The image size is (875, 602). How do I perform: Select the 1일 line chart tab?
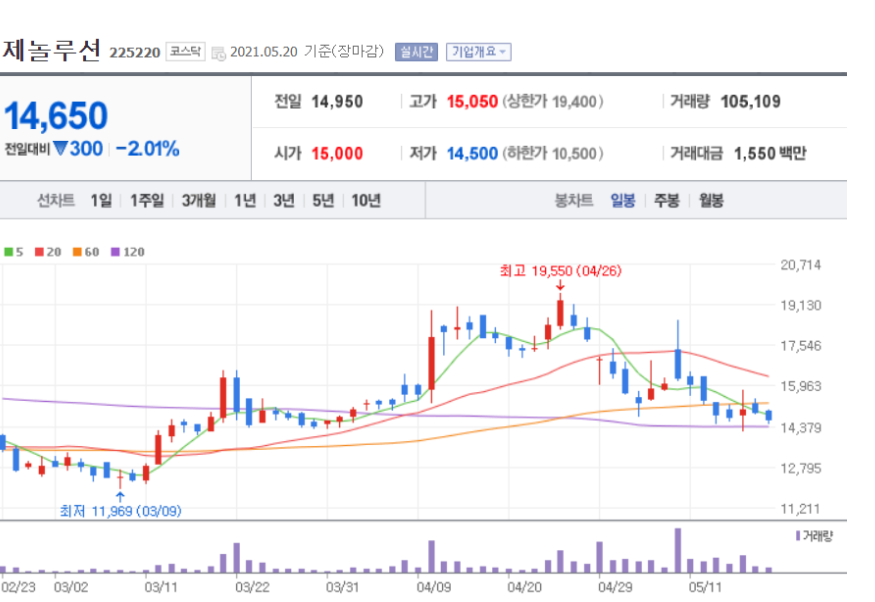(101, 200)
